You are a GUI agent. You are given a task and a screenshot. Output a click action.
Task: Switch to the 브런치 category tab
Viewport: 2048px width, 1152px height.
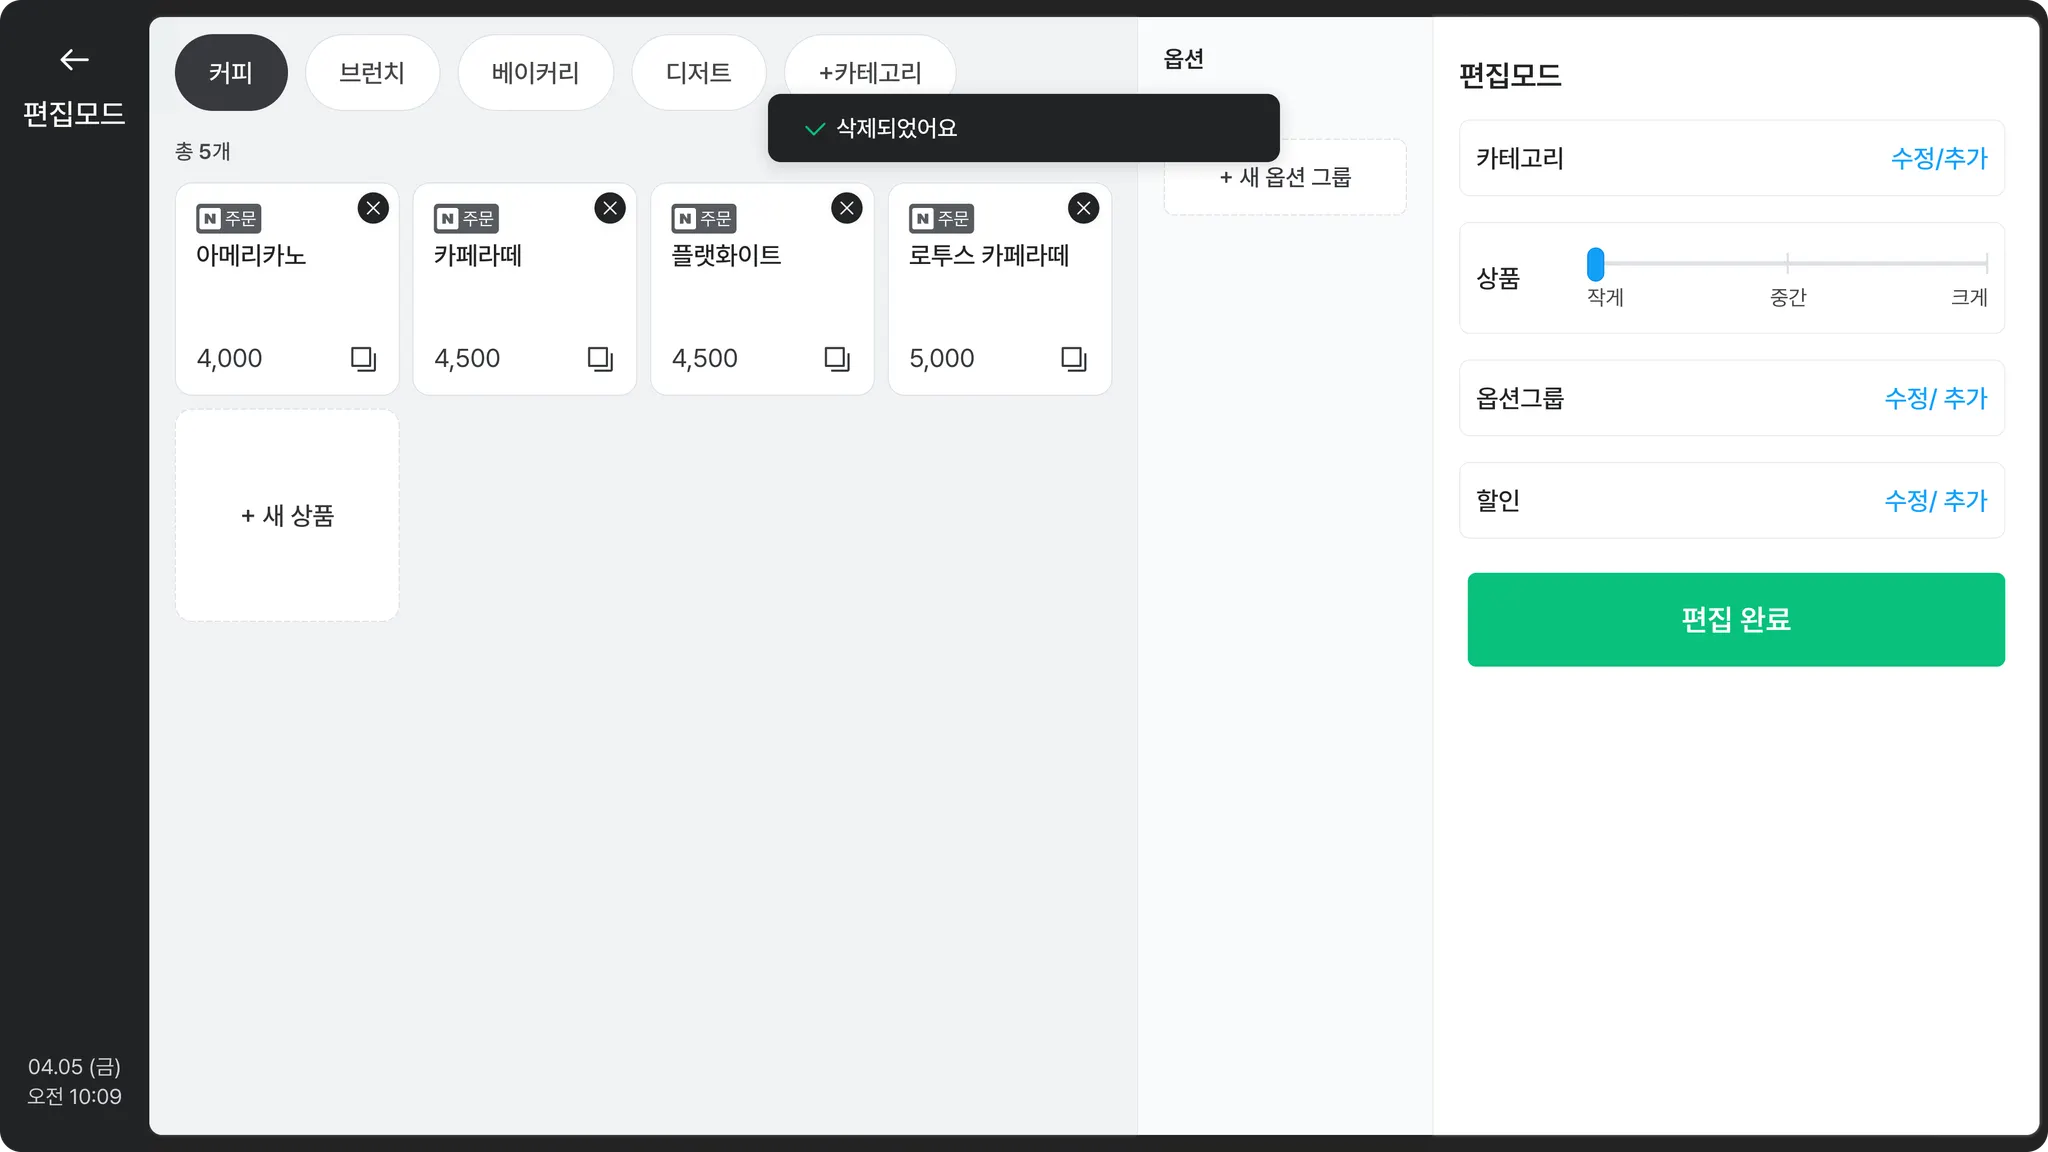[x=372, y=73]
